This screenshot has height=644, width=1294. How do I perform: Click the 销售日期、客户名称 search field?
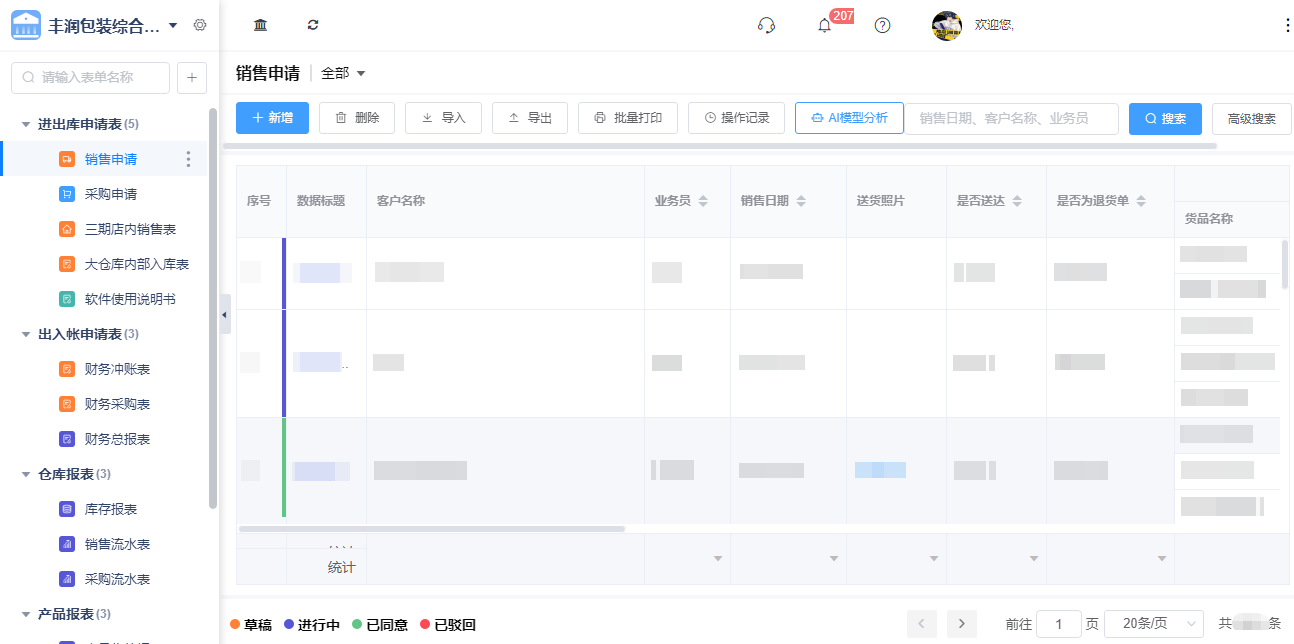1011,118
